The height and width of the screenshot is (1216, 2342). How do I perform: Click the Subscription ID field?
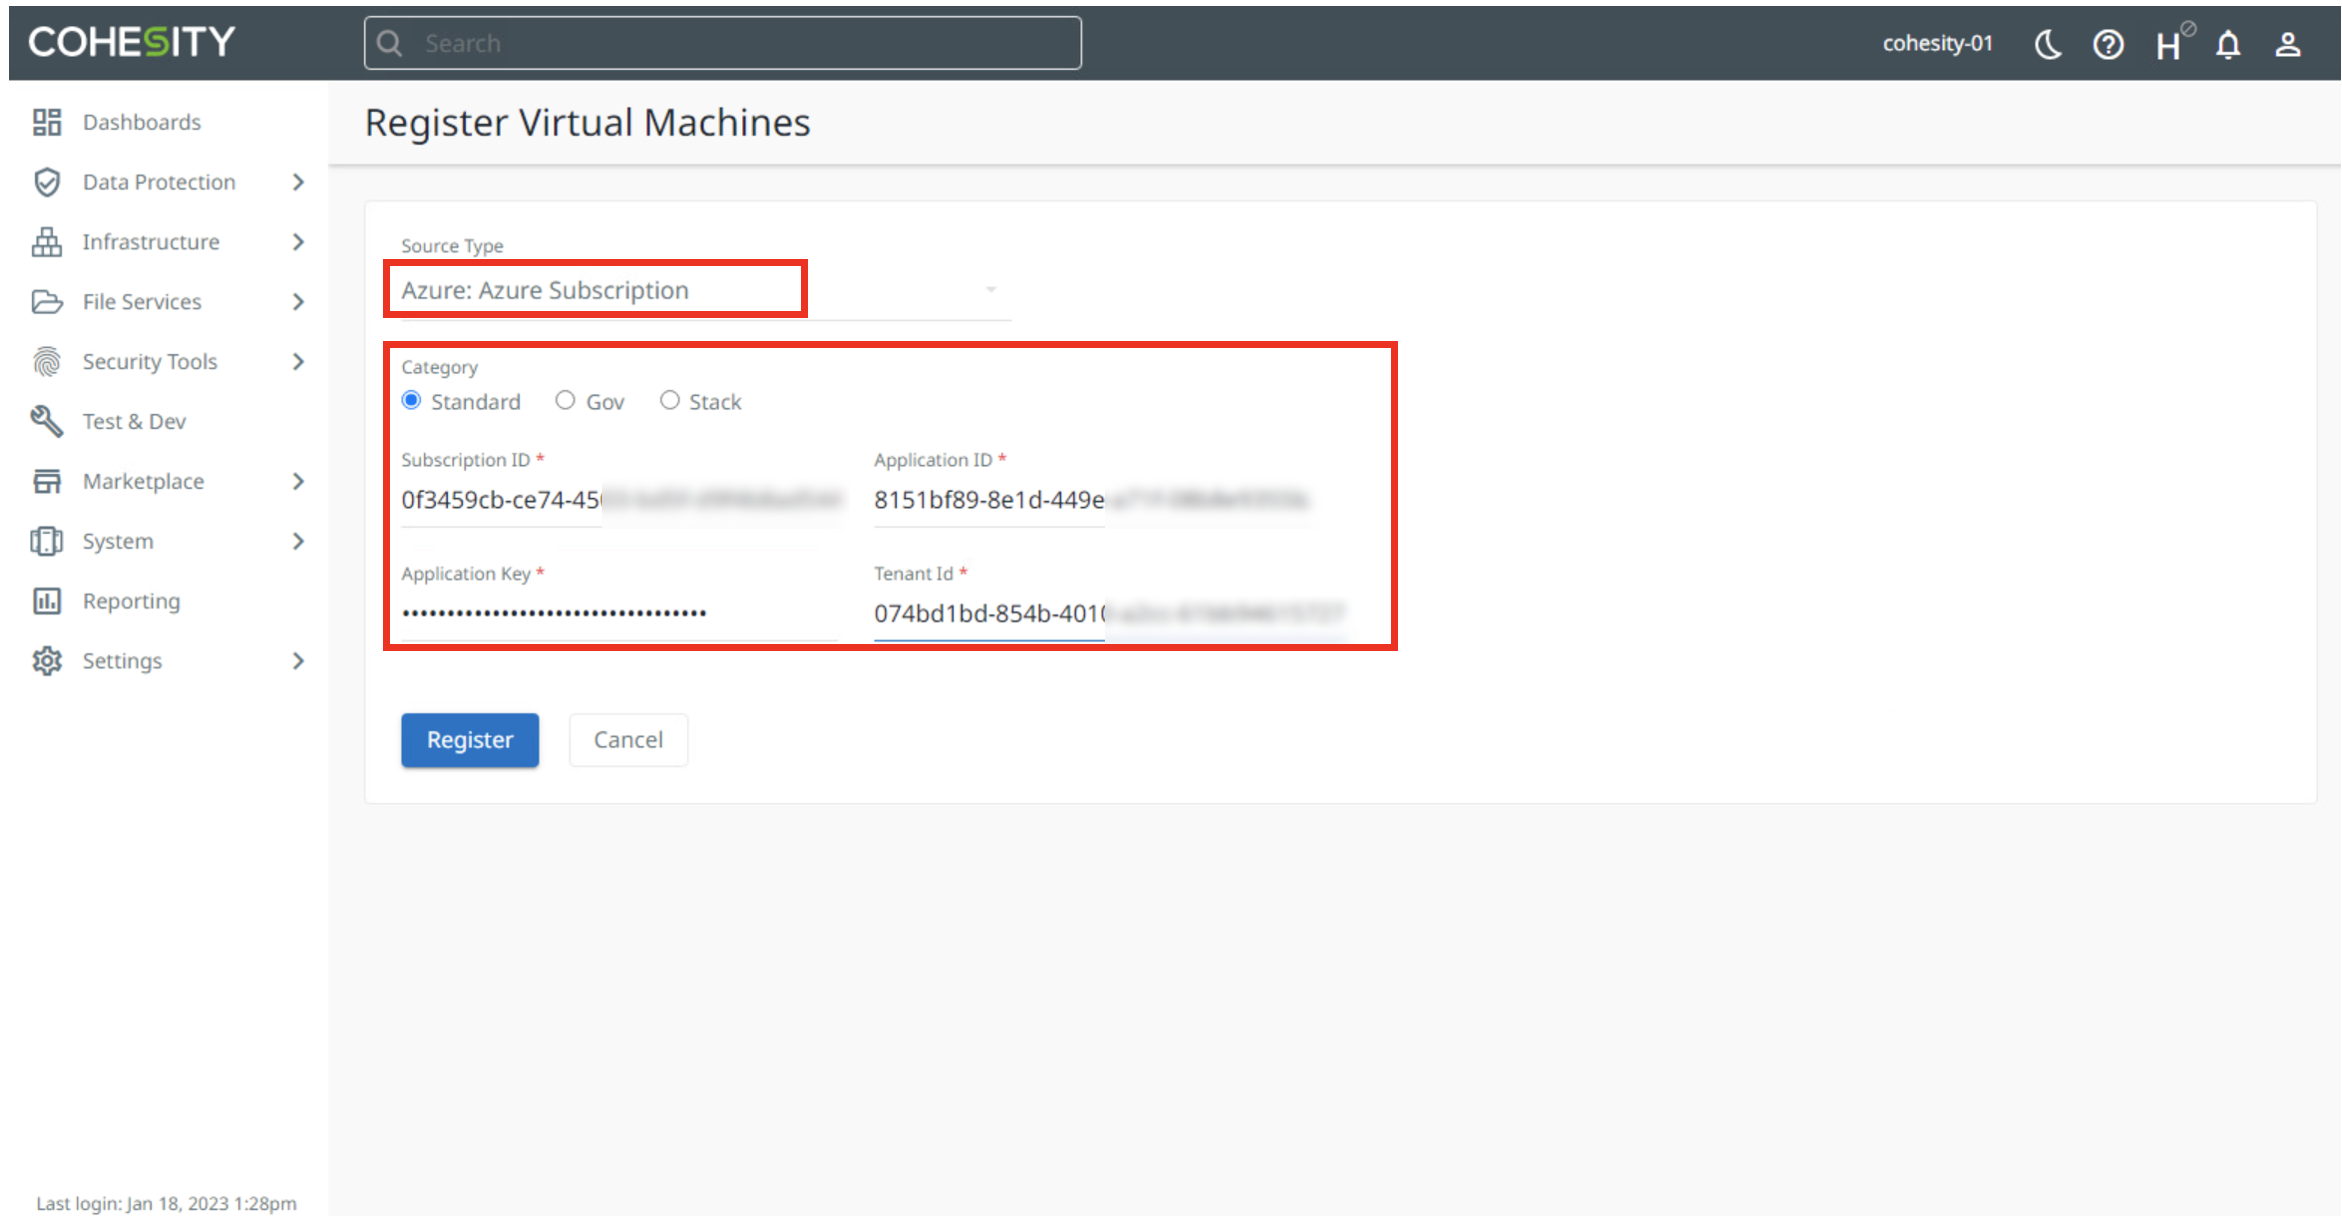(619, 500)
